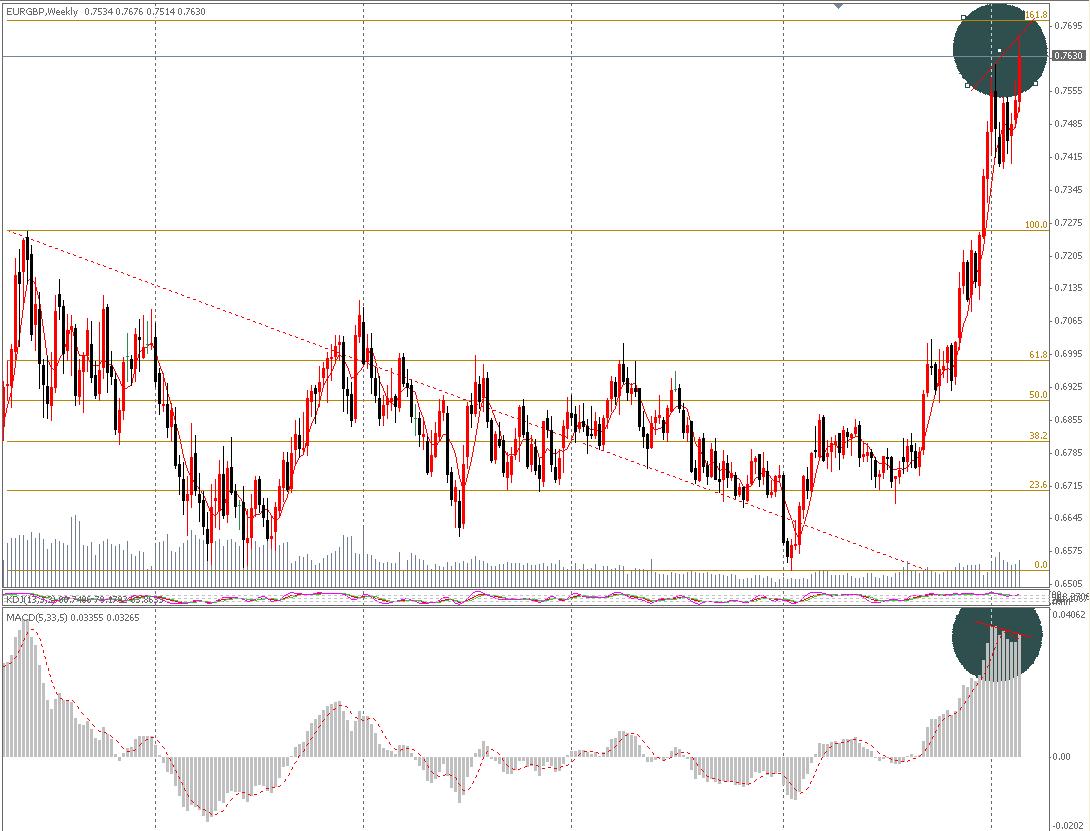Click the "EURGBP,Weekly" chart title
The width and height of the screenshot is (1090, 831).
pyautogui.click(x=42, y=12)
